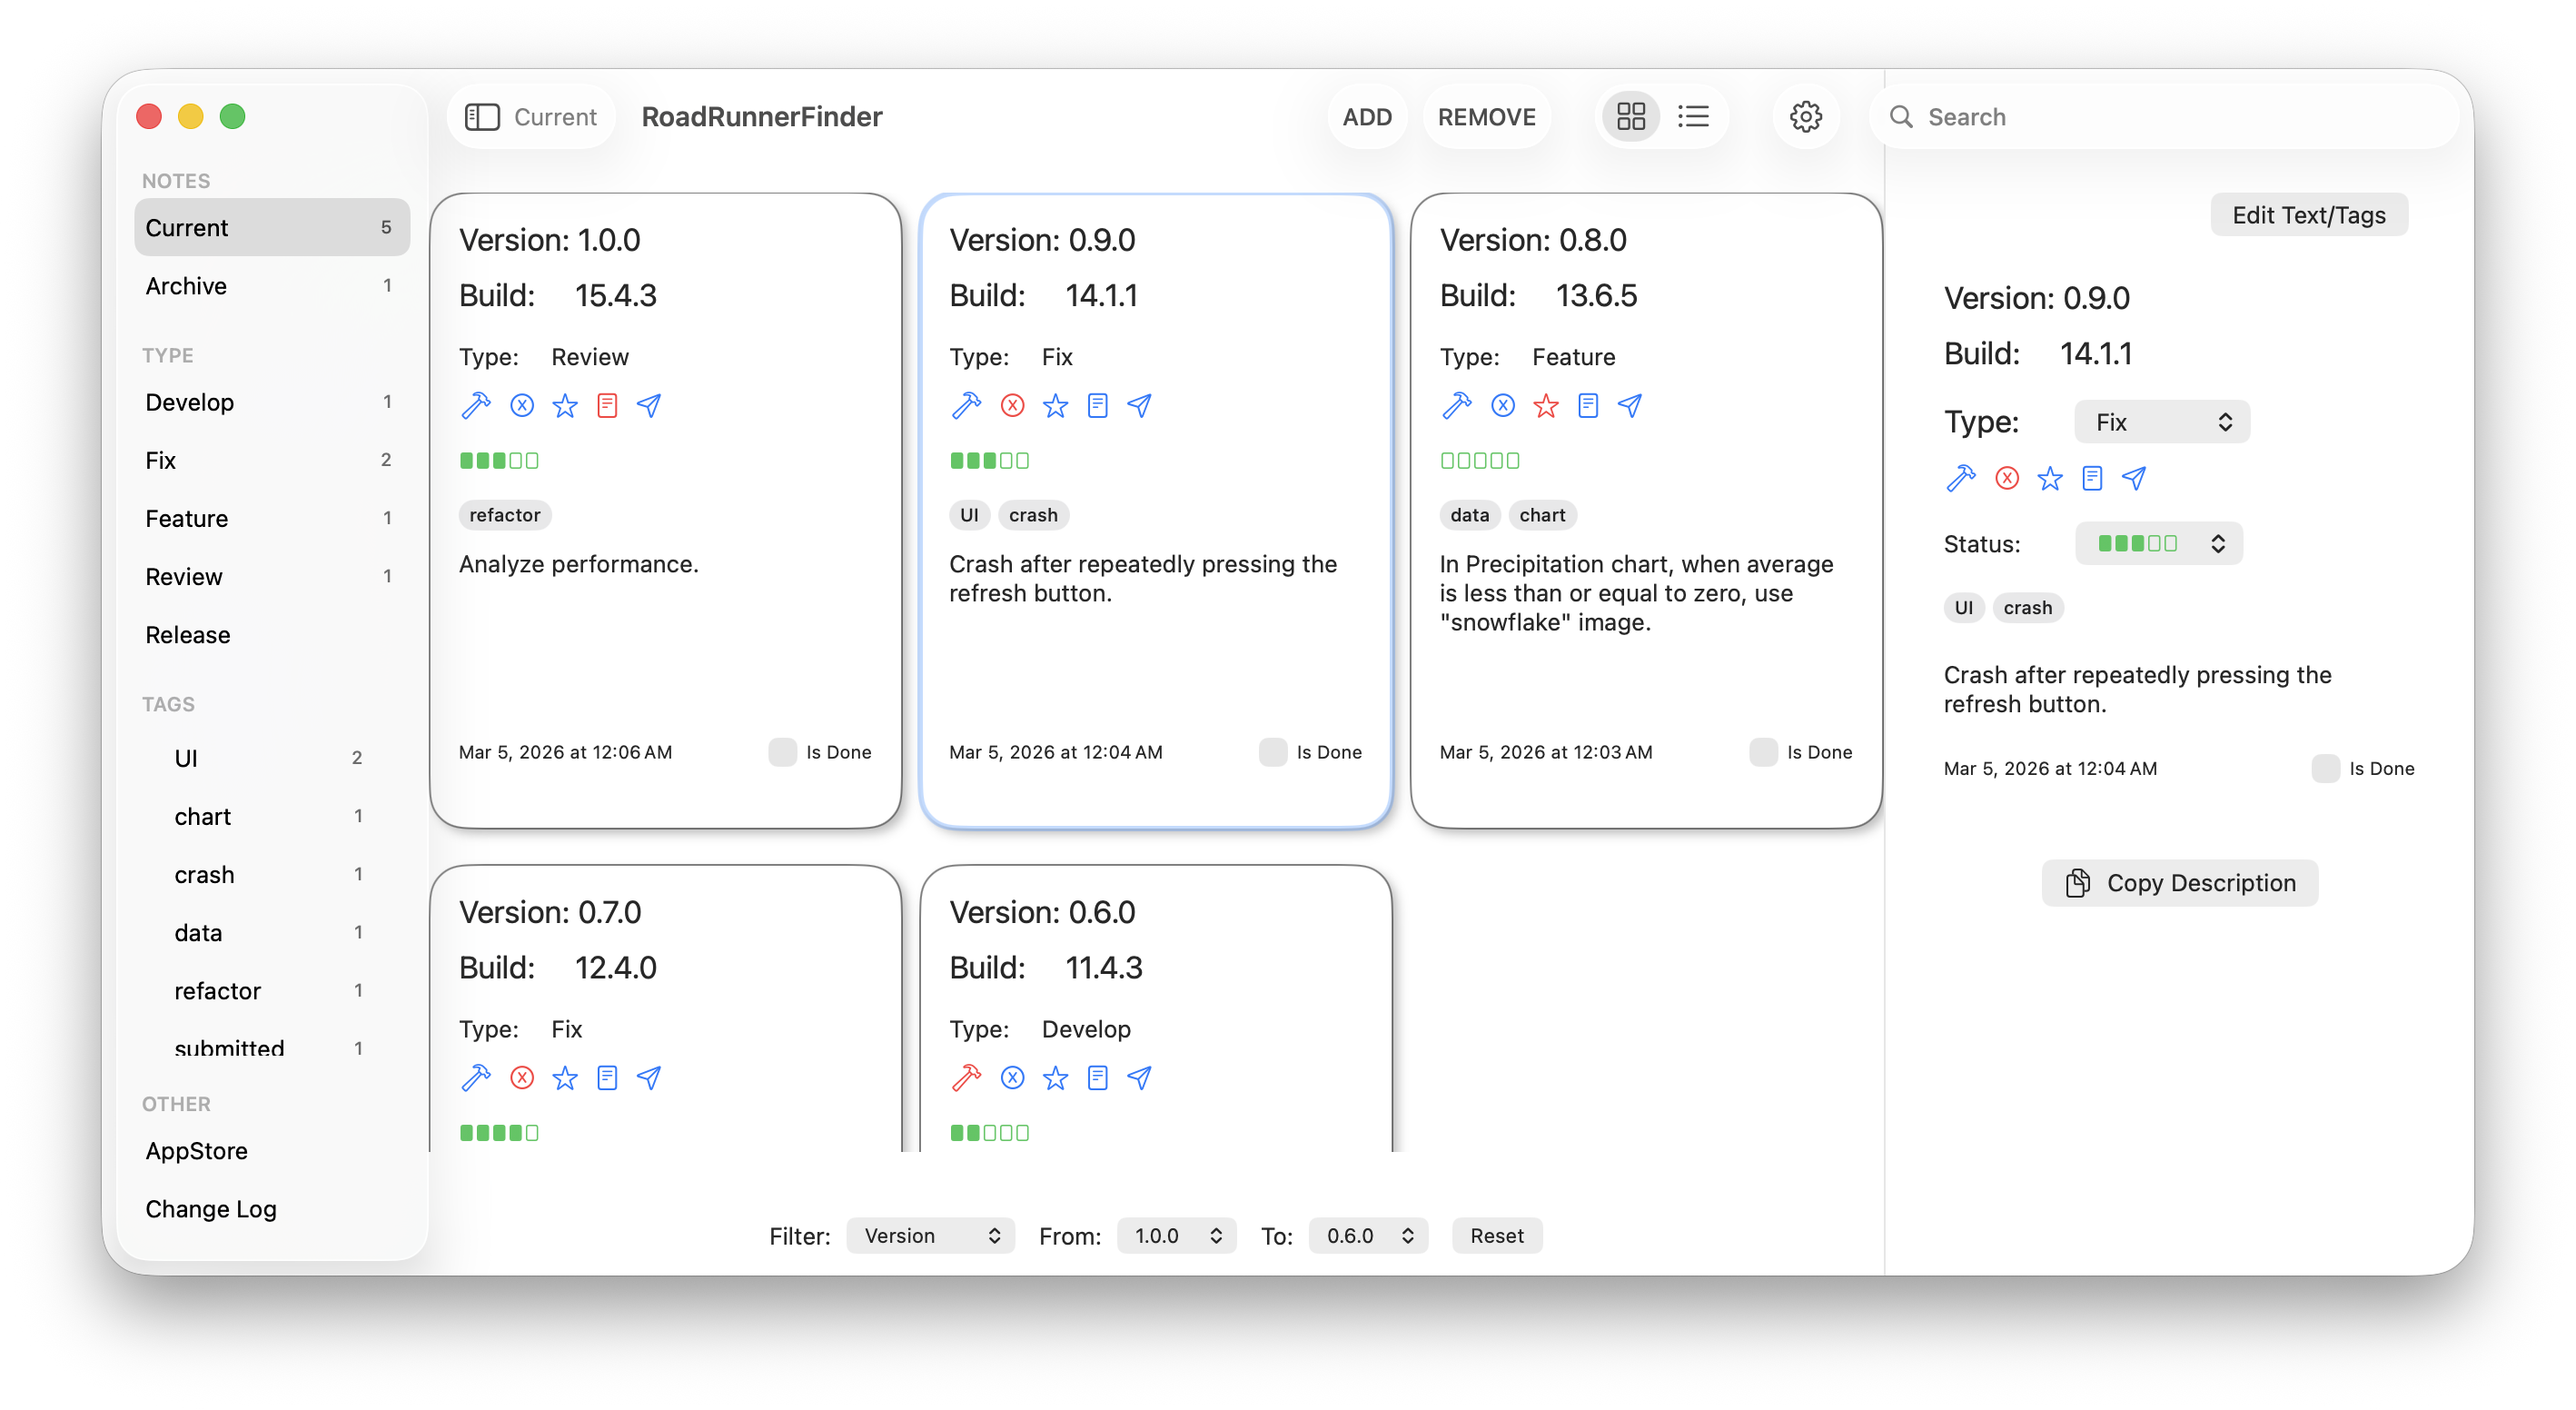Viewport: 2576px width, 1410px height.
Task: Open the Type dropdown in the detail panel
Action: click(2161, 421)
